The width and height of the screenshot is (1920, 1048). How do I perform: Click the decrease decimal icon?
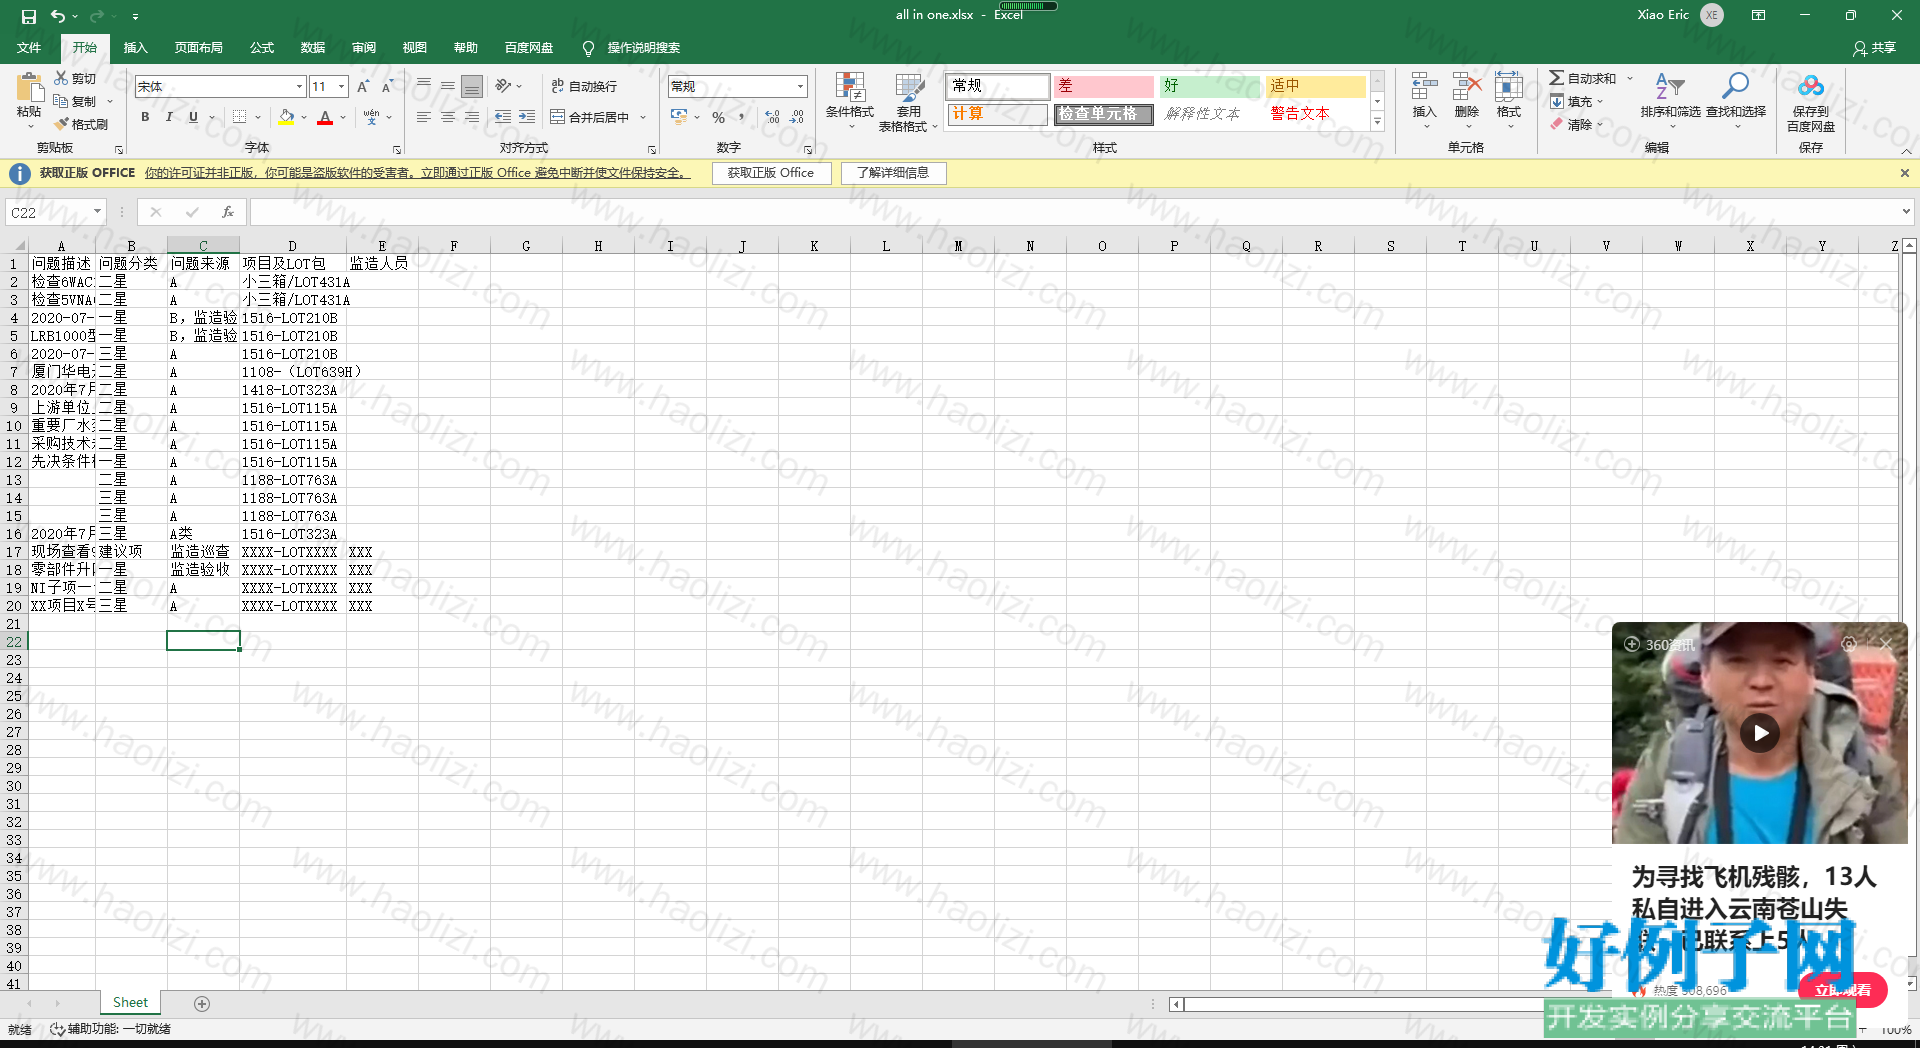point(797,117)
